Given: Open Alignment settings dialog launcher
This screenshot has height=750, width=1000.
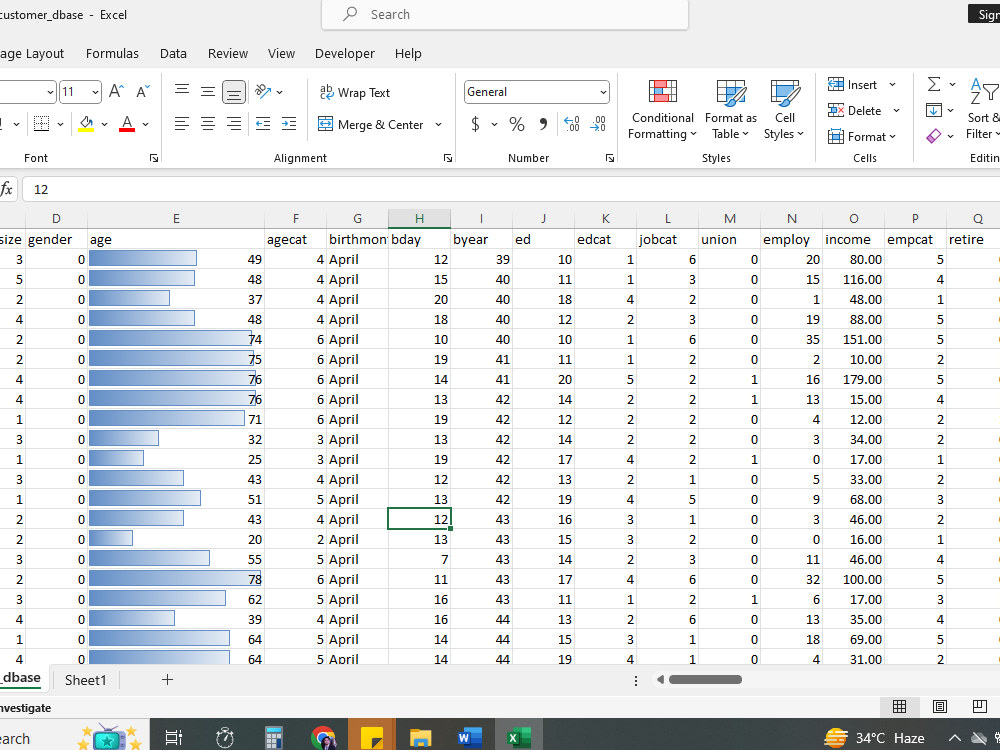Looking at the screenshot, I should point(448,158).
